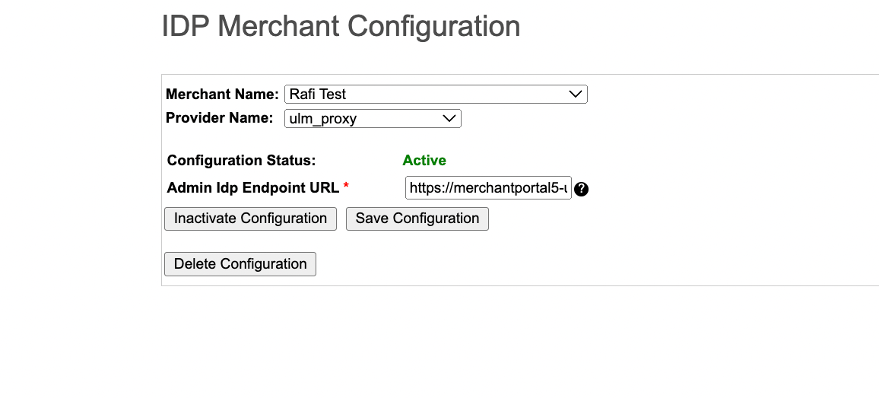880x398 pixels.
Task: Click the IDP Merchant Configuration heading
Action: (x=341, y=26)
